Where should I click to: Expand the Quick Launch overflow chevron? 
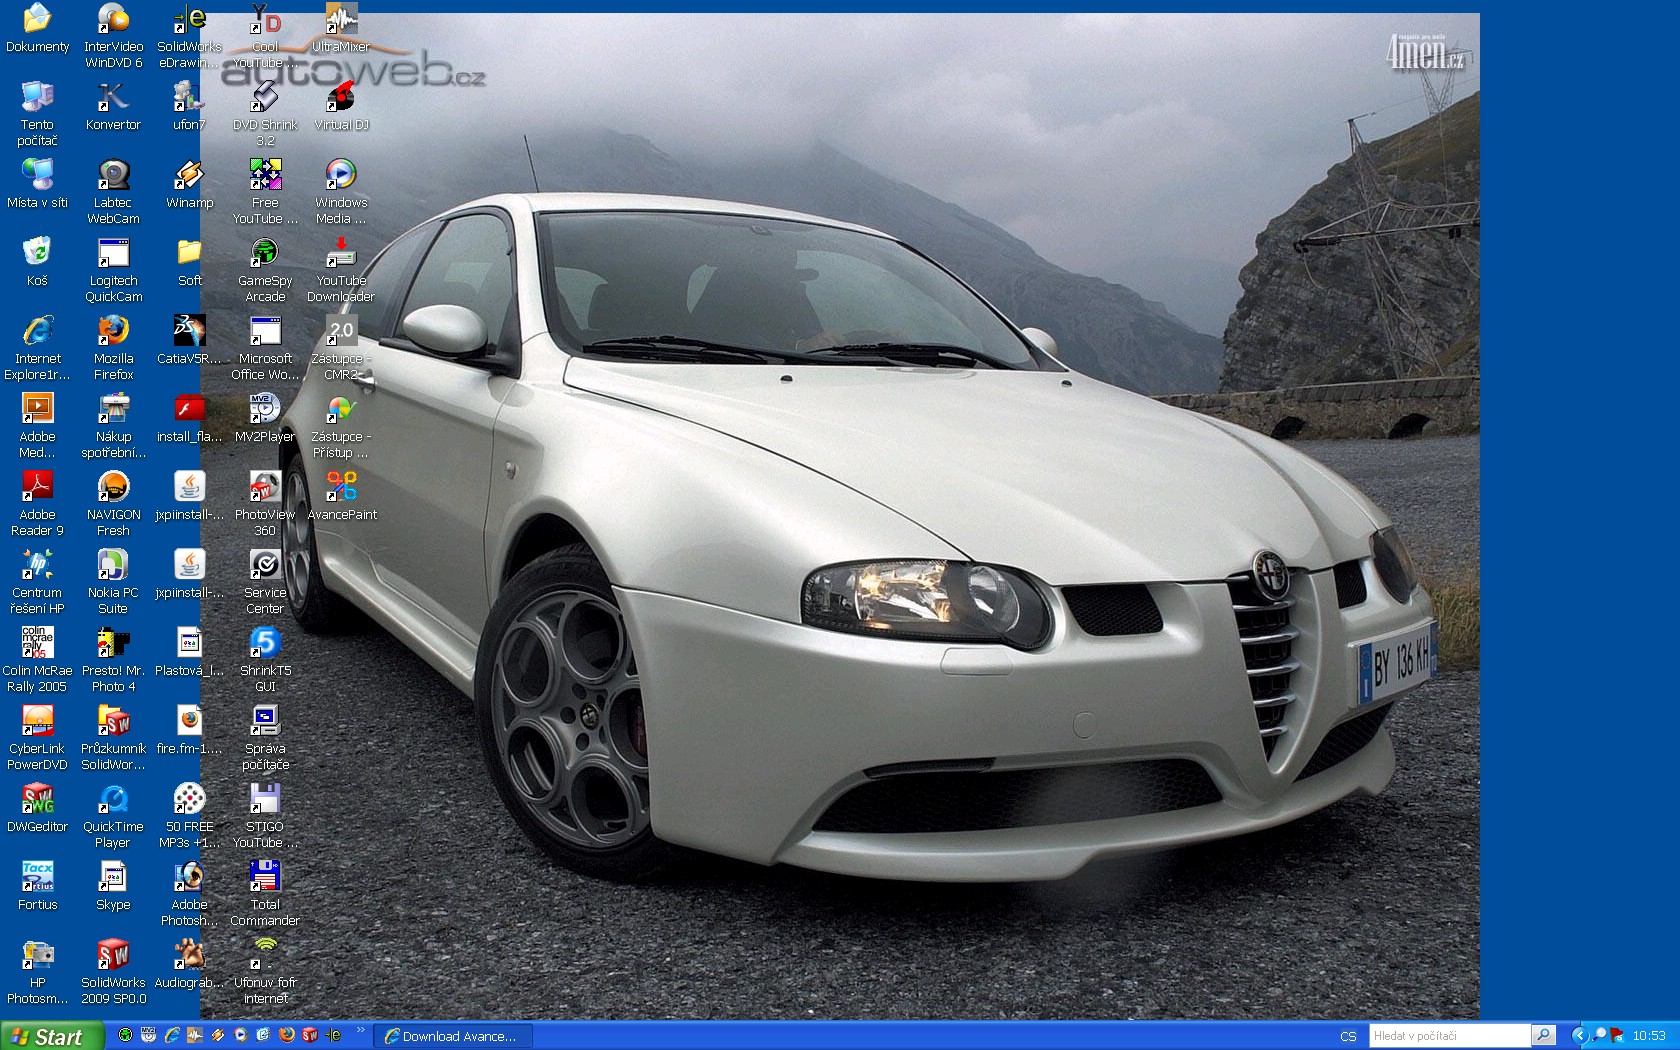pyautogui.click(x=361, y=1030)
